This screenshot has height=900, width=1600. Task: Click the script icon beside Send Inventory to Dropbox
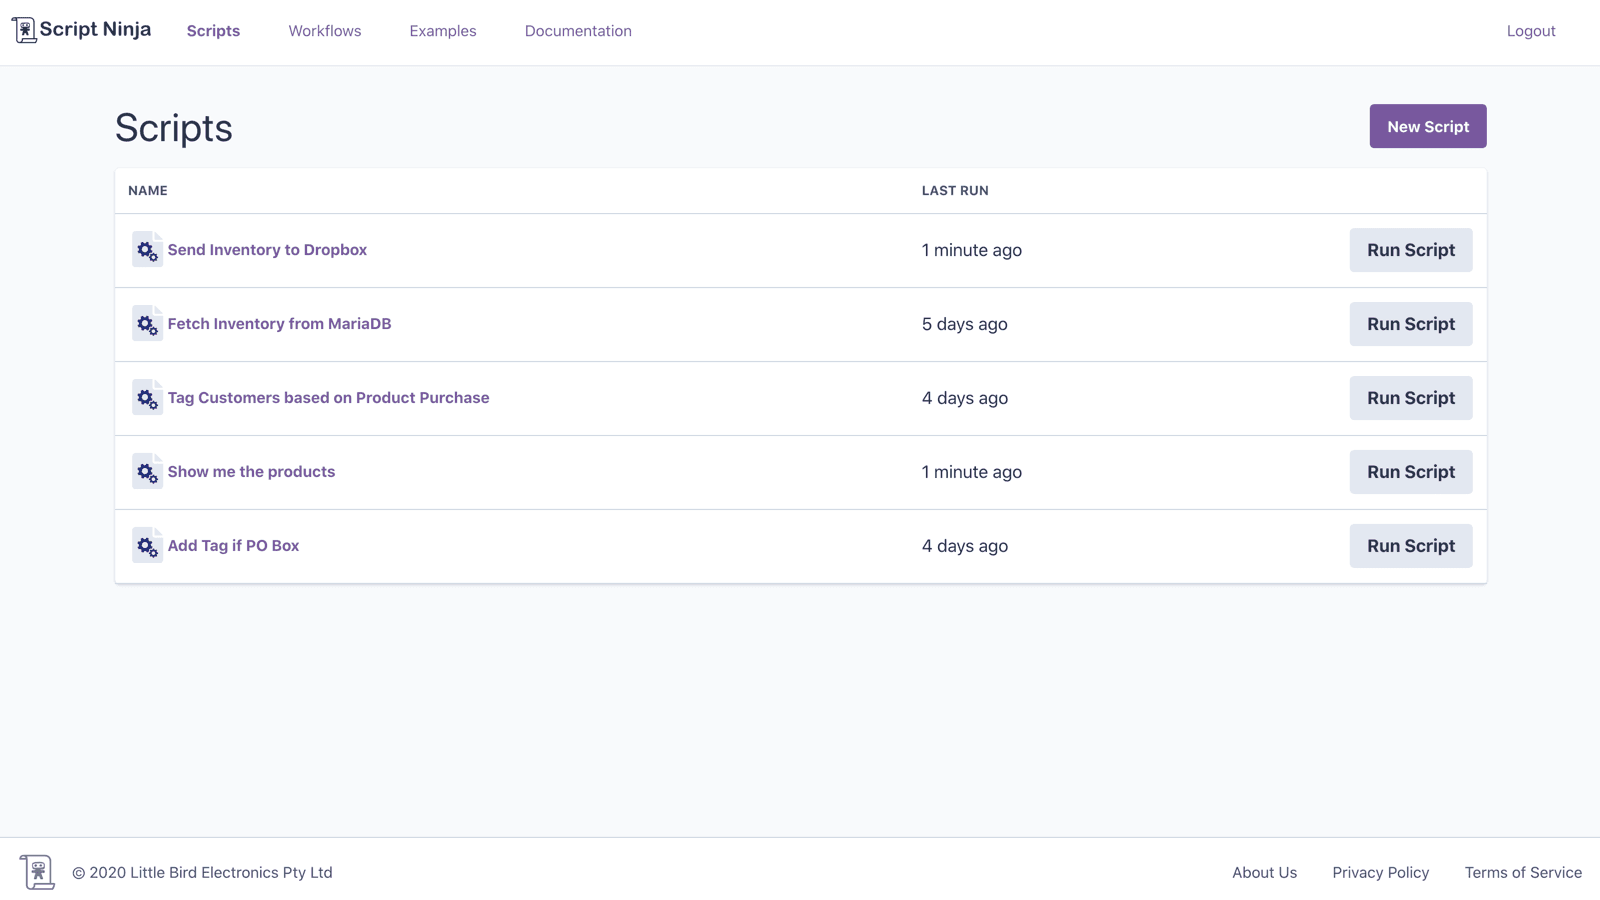click(147, 250)
